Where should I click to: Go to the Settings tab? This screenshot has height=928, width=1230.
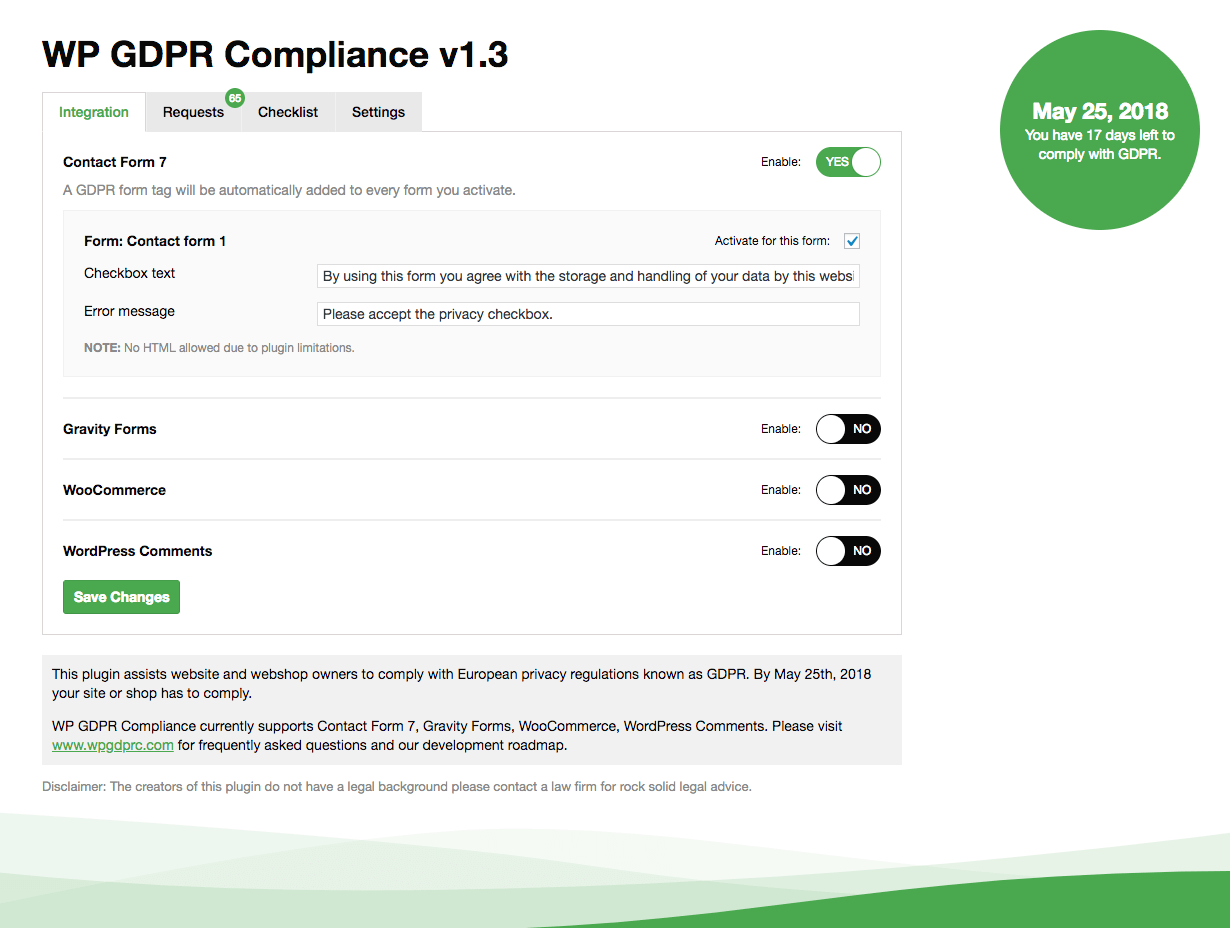[x=378, y=112]
